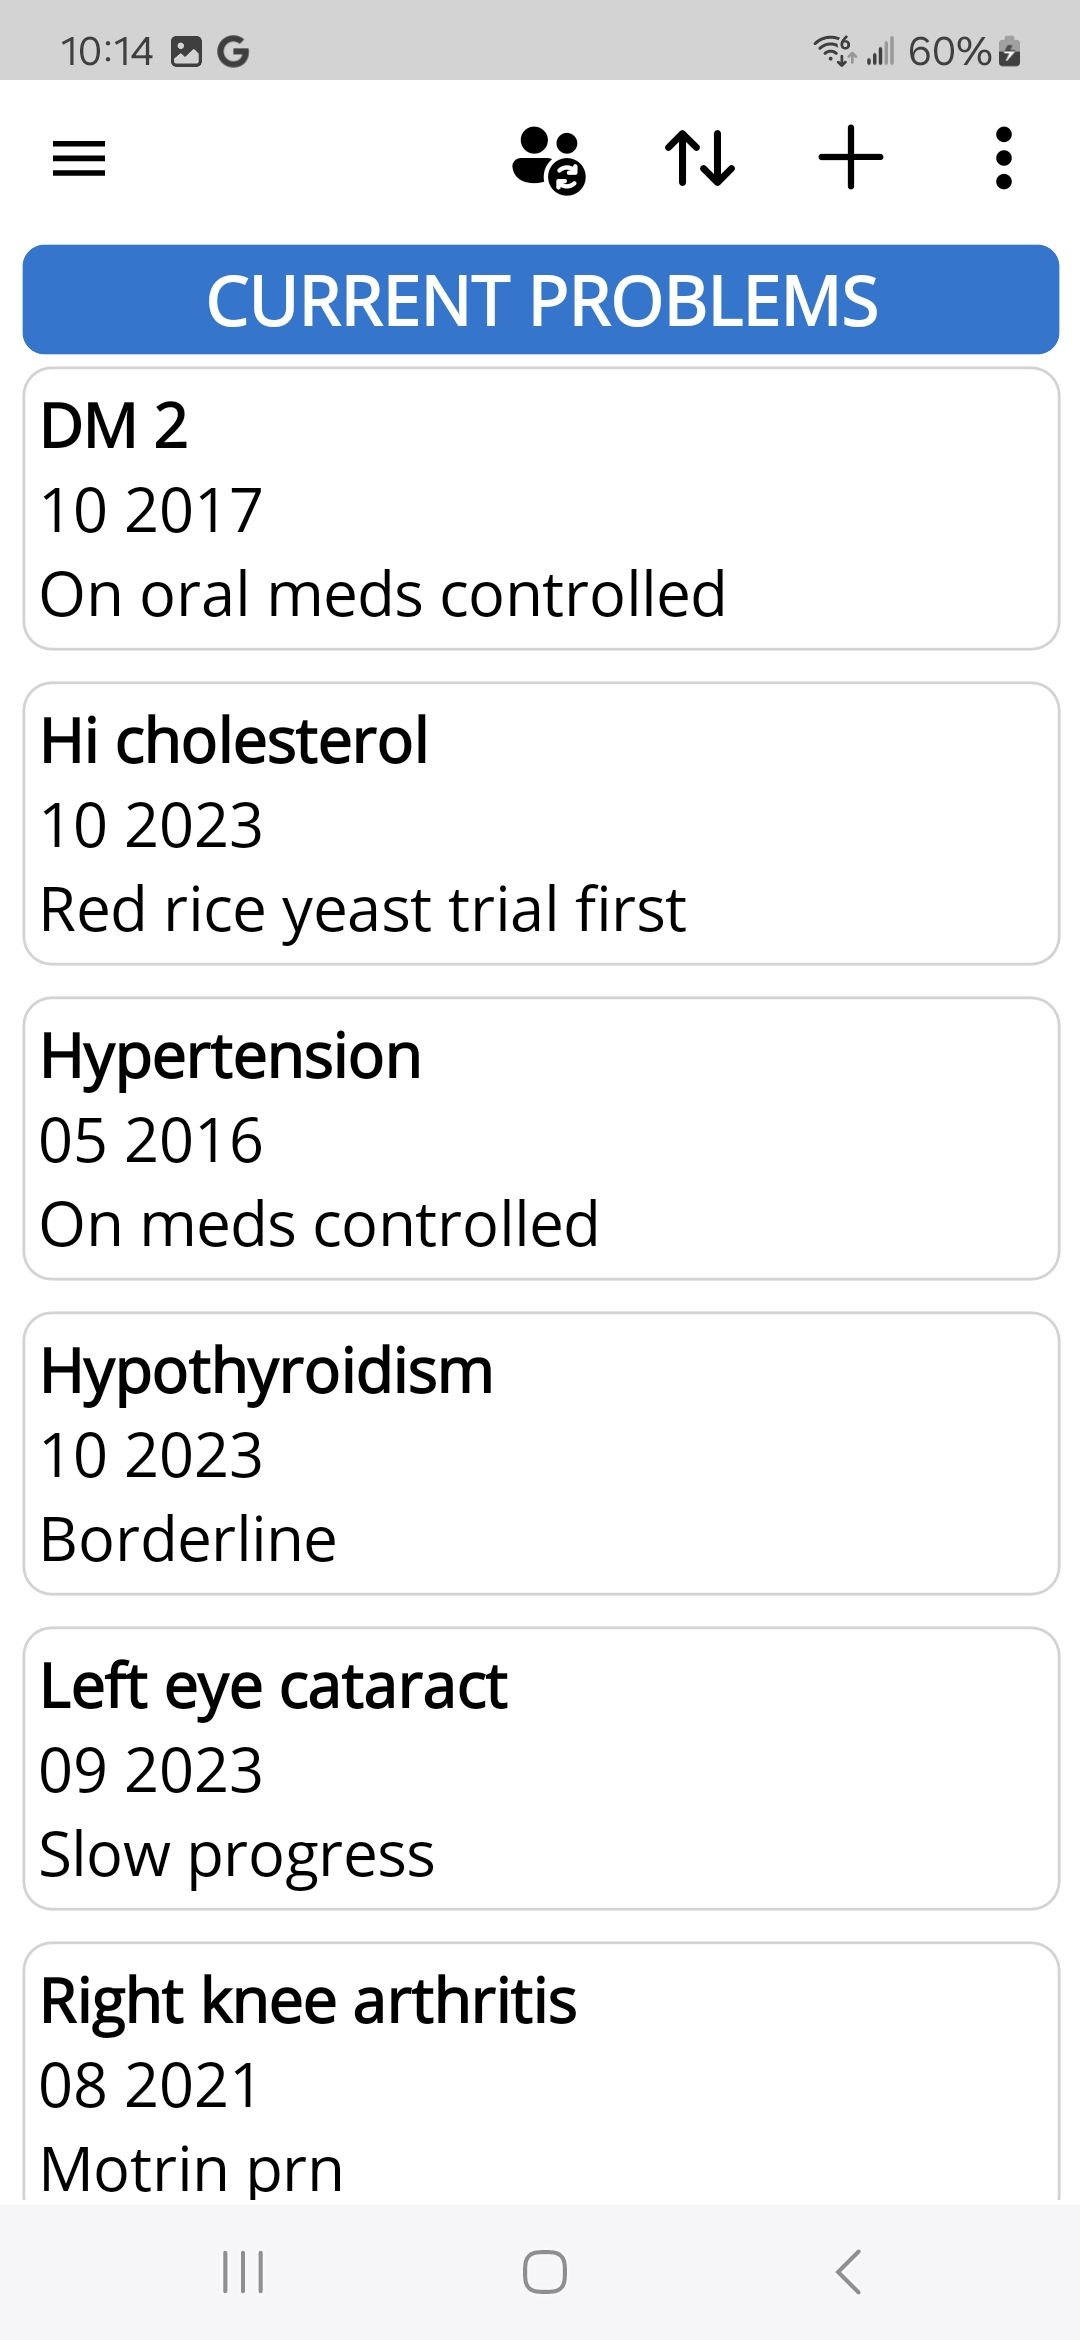This screenshot has width=1080, height=2340.
Task: Tap the battery percentage indicator
Action: point(949,51)
